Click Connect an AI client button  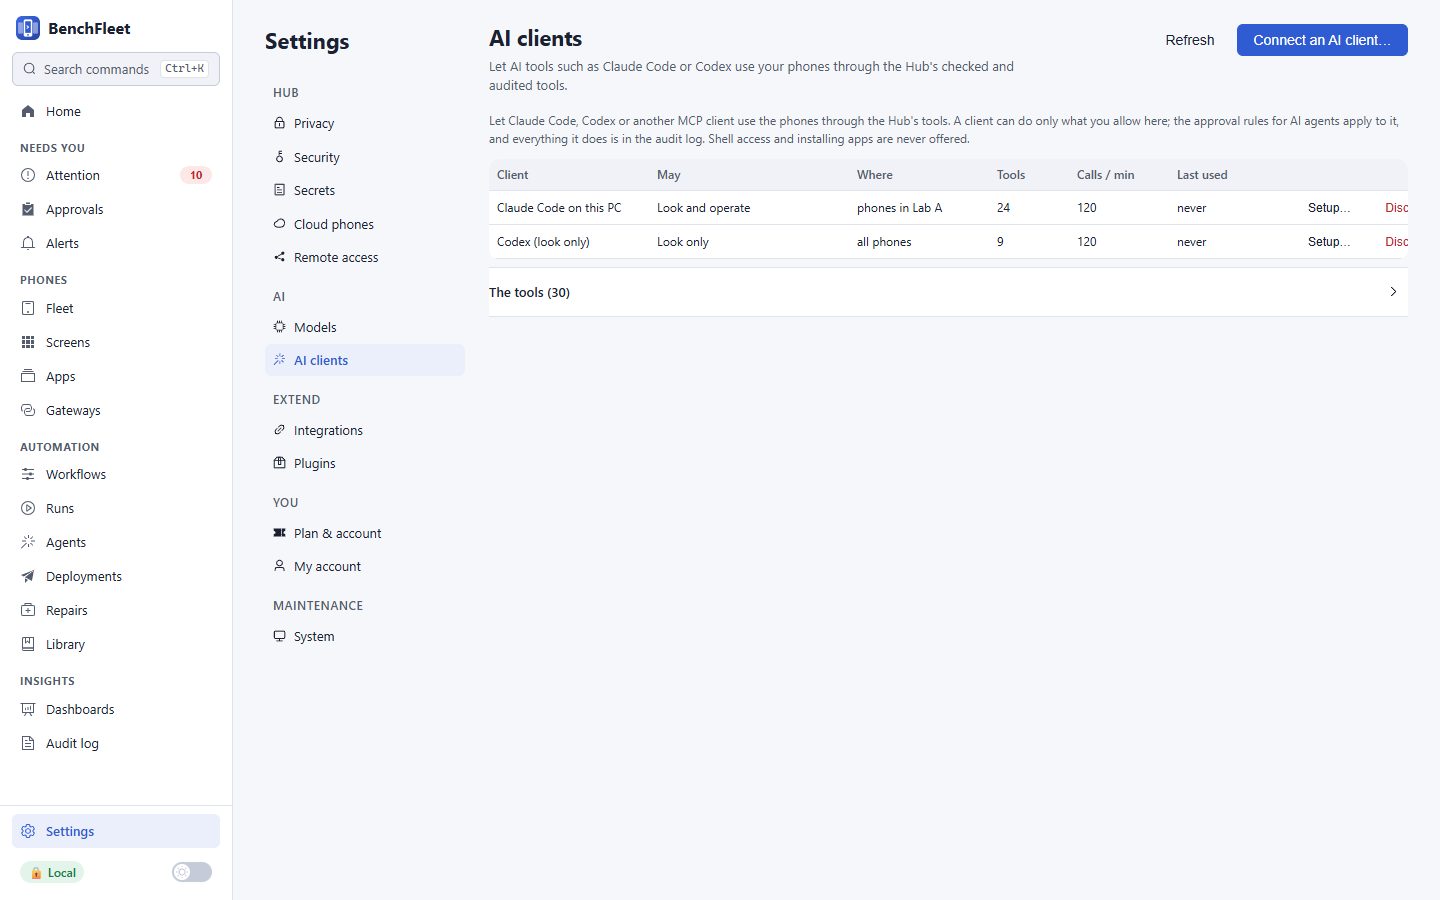[1322, 40]
